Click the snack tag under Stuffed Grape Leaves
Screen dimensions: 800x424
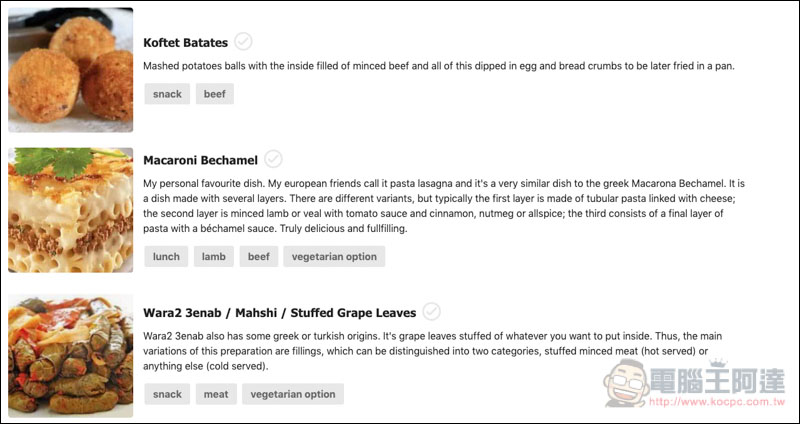[167, 394]
